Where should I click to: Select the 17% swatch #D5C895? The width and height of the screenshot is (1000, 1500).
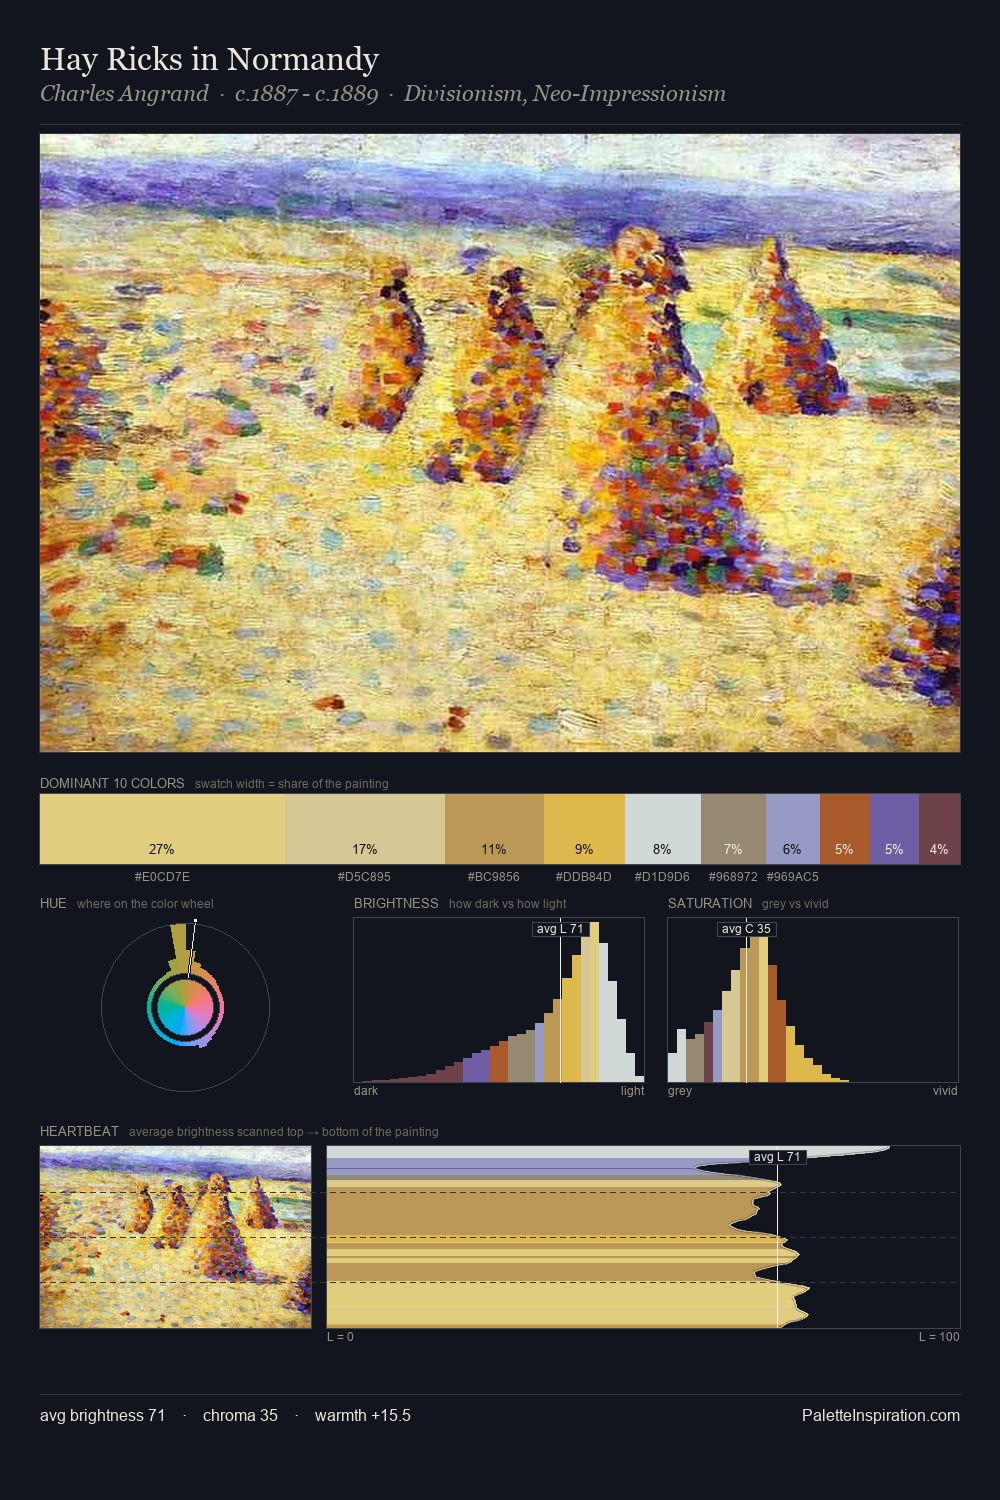365,829
